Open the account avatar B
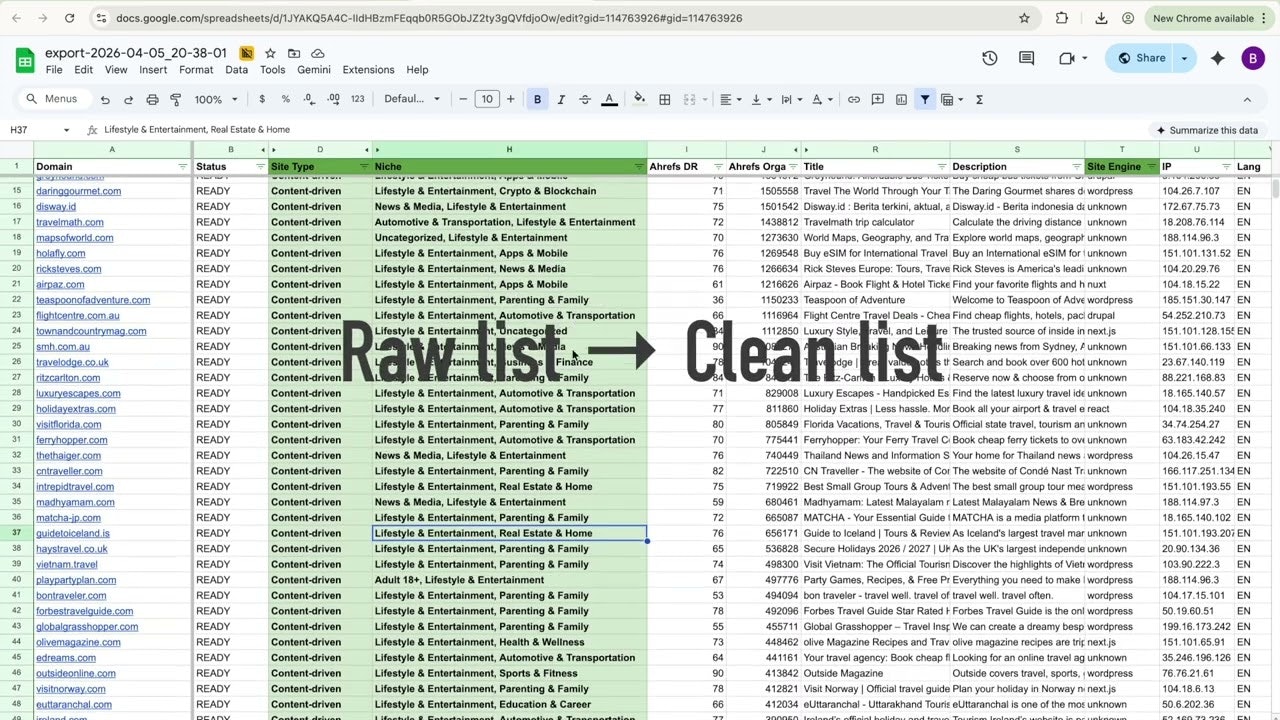Viewport: 1280px width, 720px height. pos(1253,58)
